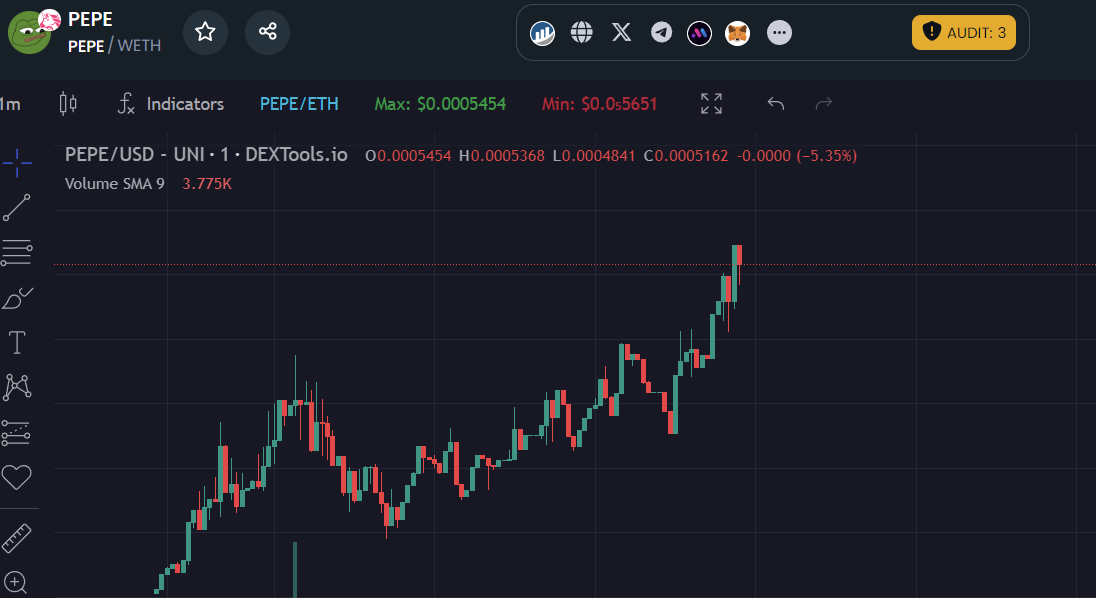Select the ruler measure tool
The width and height of the screenshot is (1096, 598).
coord(17,539)
